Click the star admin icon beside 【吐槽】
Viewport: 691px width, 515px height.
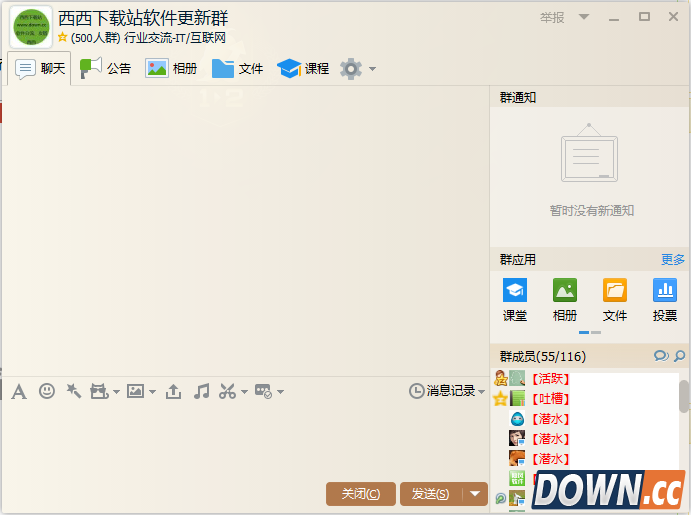[x=500, y=399]
